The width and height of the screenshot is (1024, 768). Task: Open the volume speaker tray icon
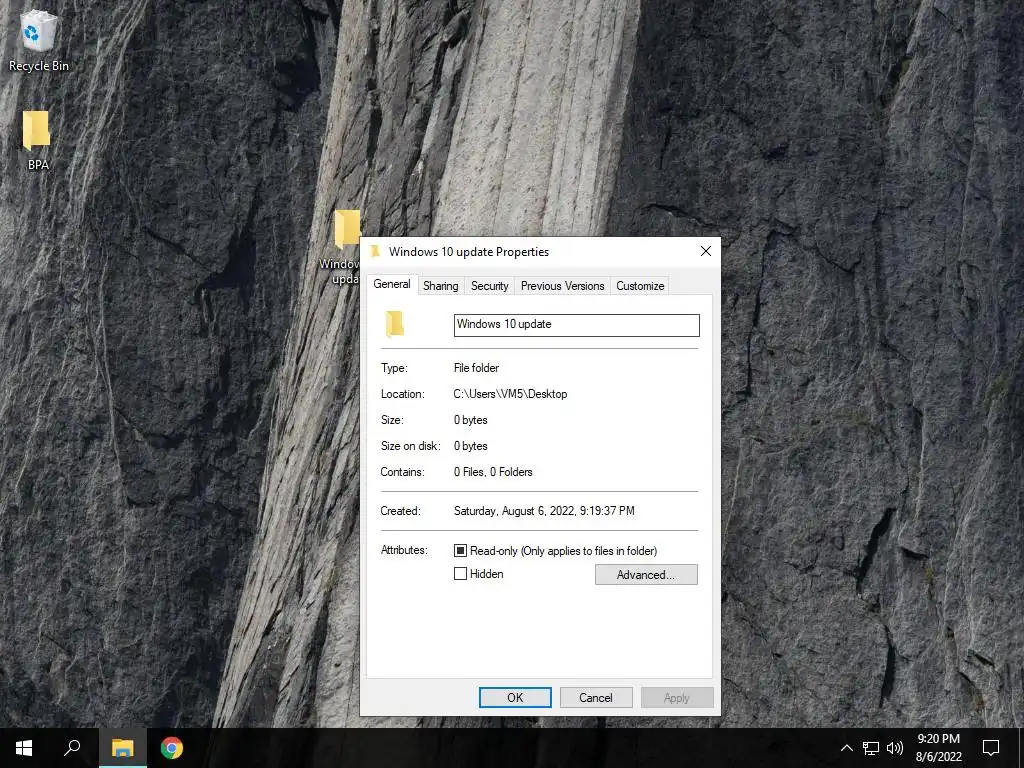point(895,748)
